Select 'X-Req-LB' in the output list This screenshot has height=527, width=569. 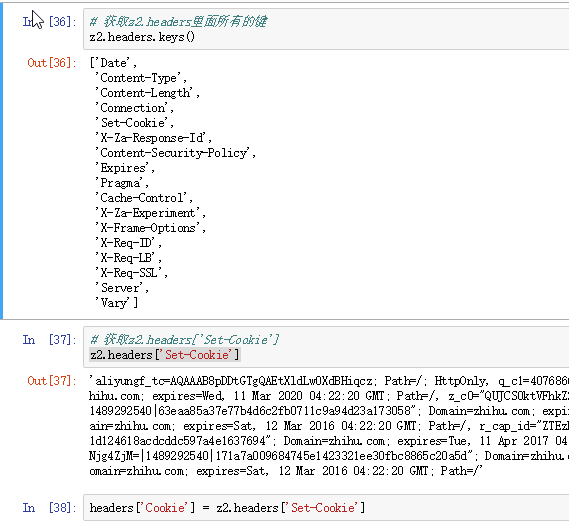point(125,258)
